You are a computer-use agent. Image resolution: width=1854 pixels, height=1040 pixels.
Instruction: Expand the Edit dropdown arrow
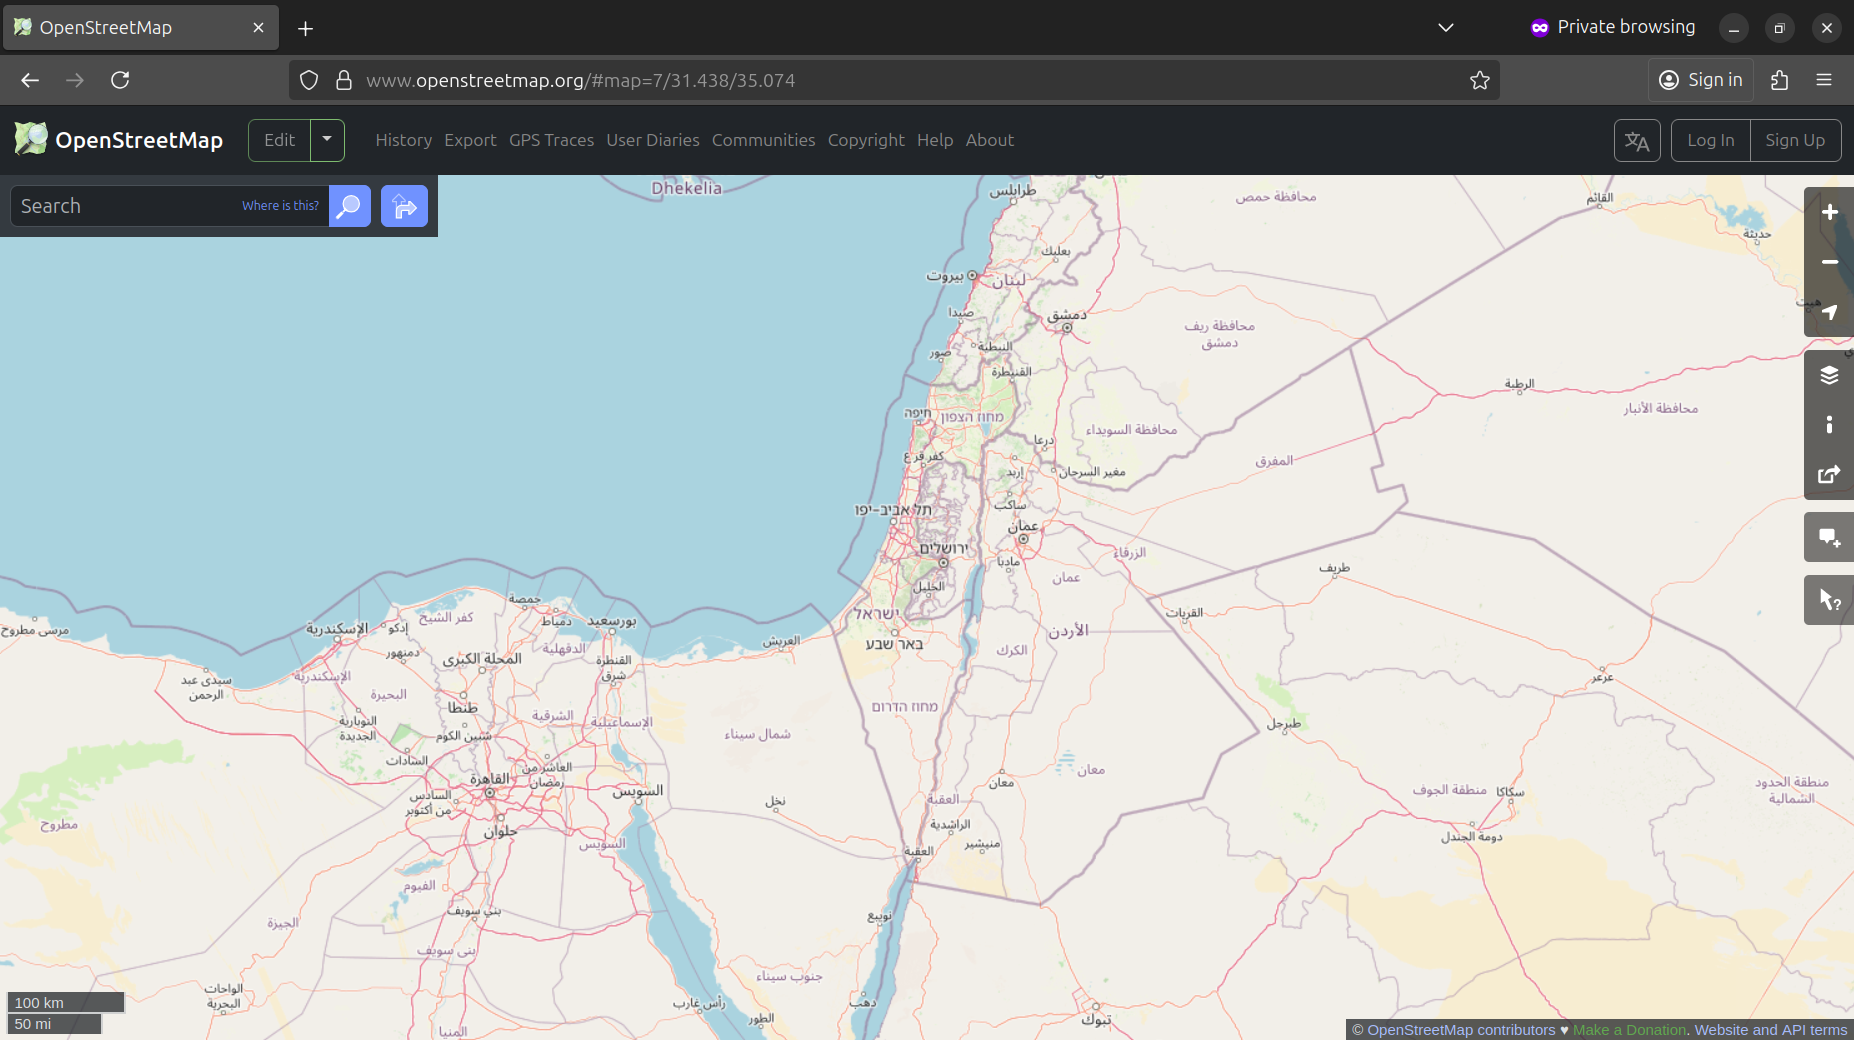pyautogui.click(x=327, y=140)
